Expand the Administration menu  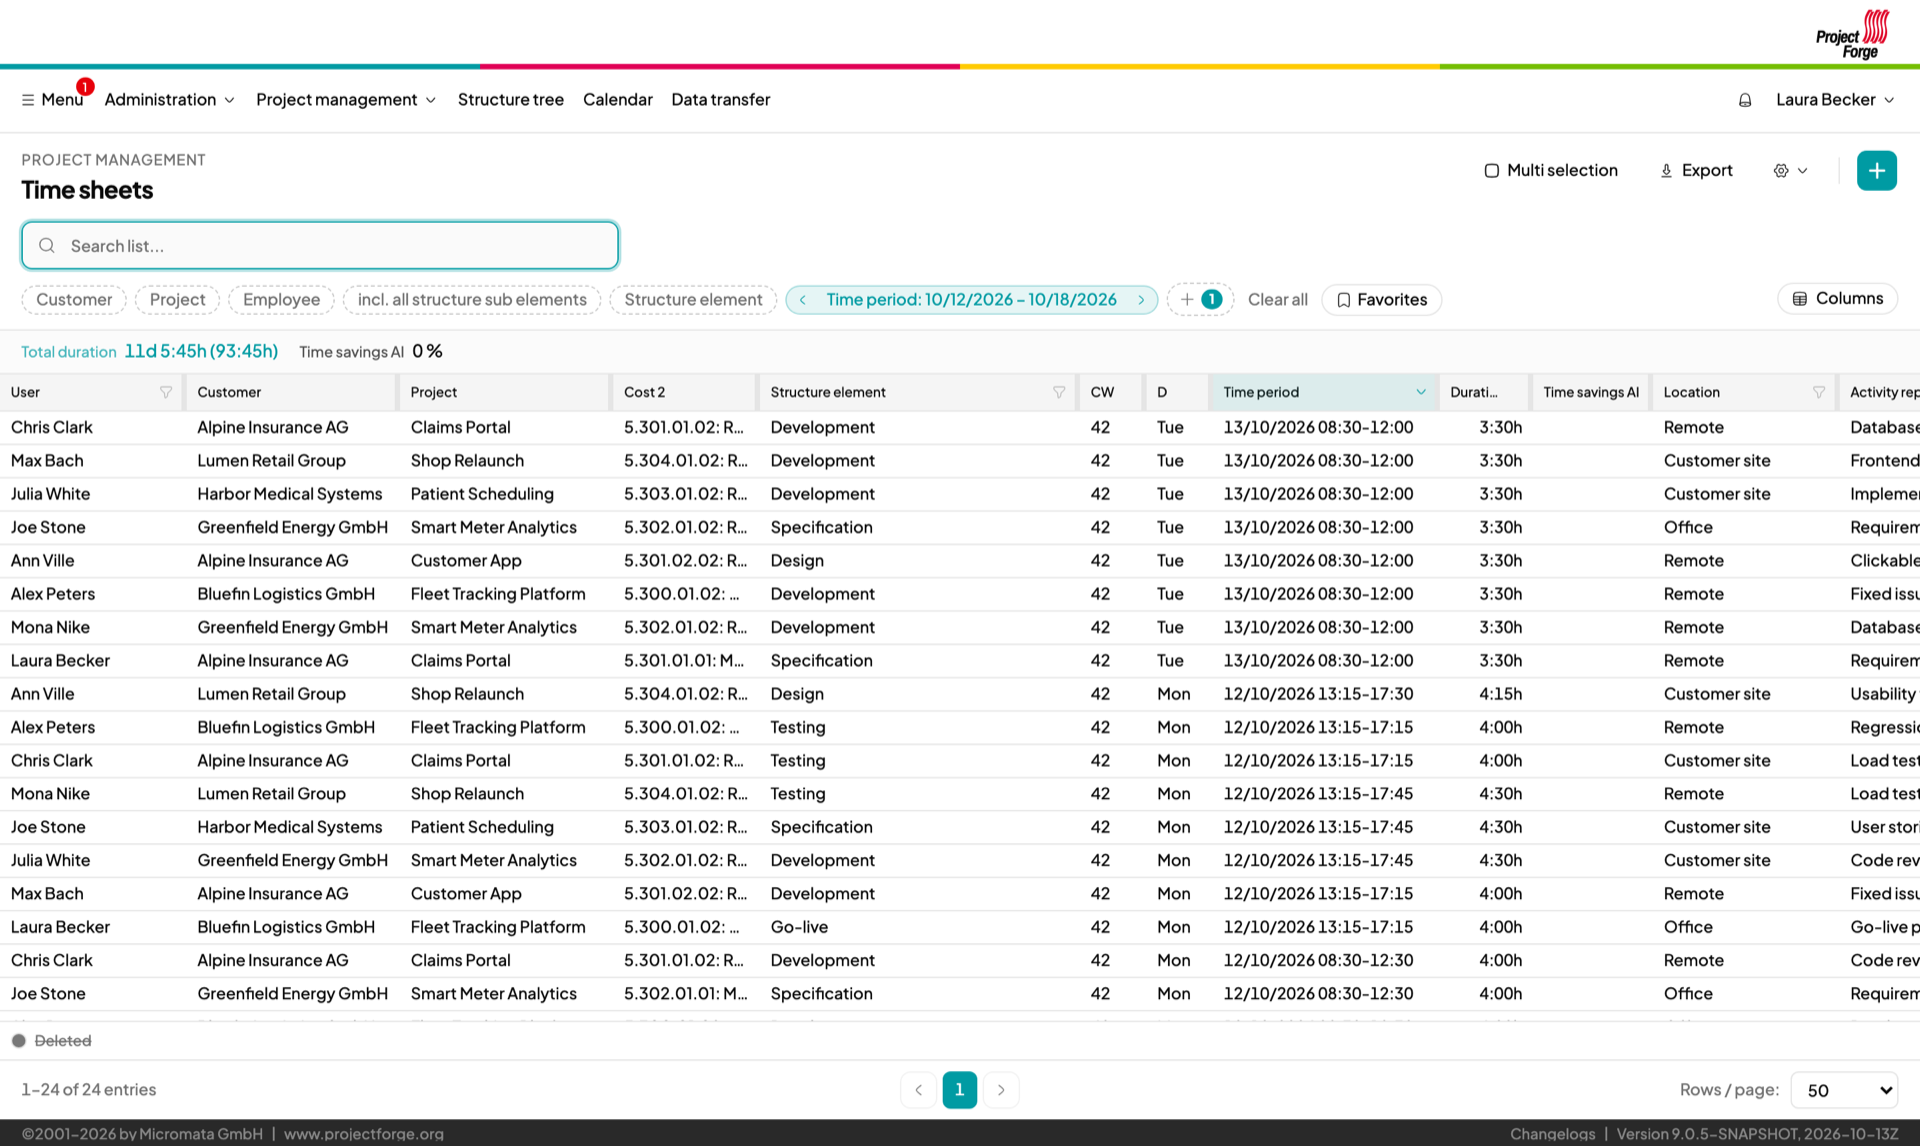169,100
